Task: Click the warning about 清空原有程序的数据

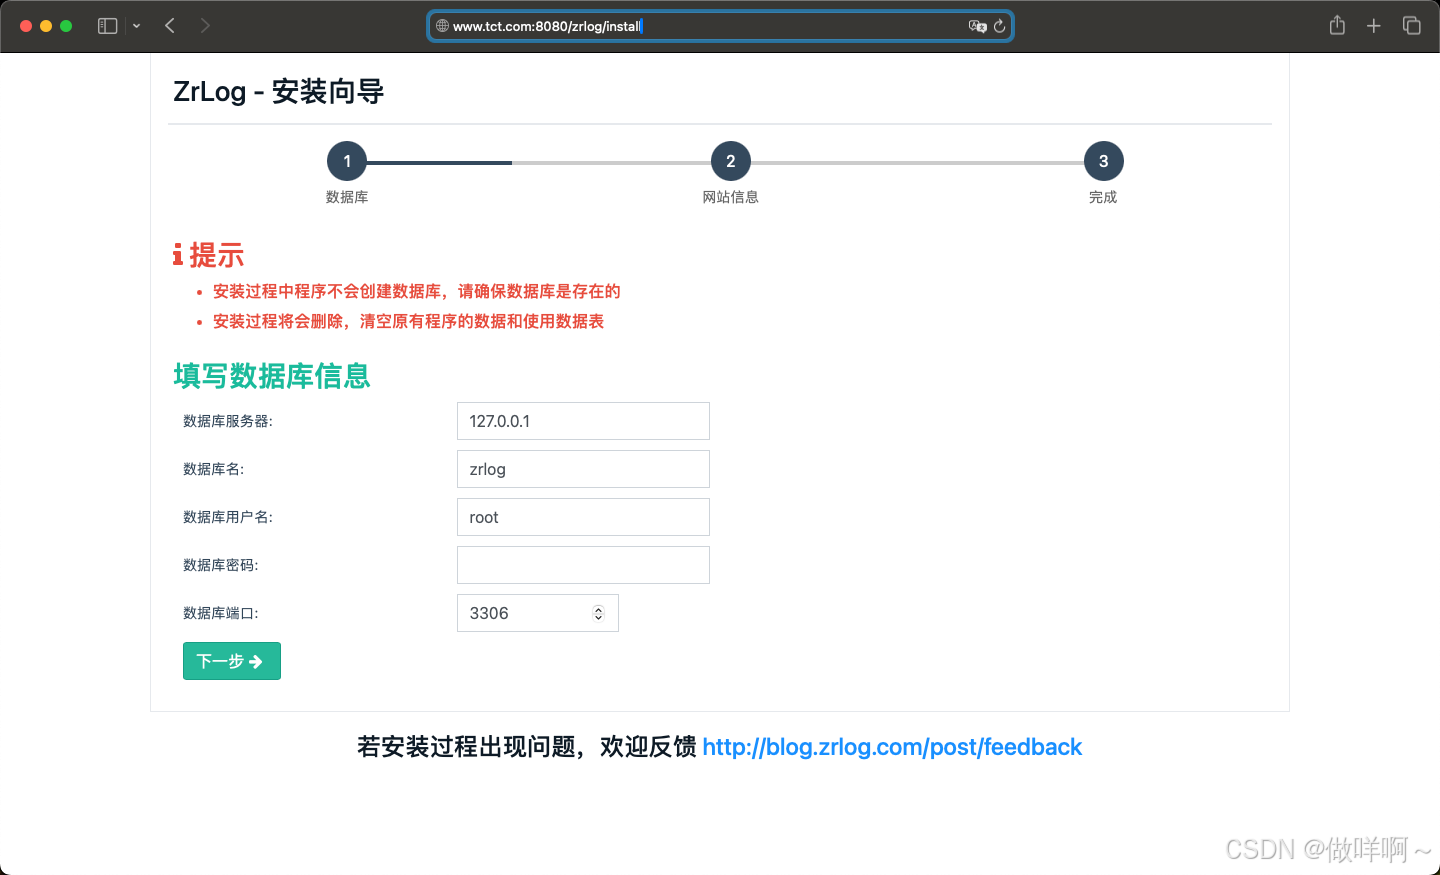Action: [x=409, y=321]
